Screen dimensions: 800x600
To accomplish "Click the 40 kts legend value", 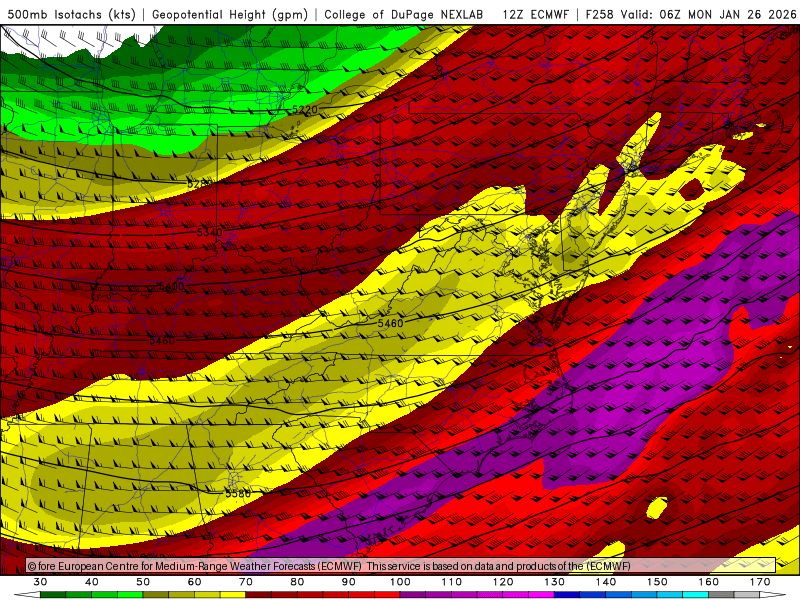I will pos(92,582).
